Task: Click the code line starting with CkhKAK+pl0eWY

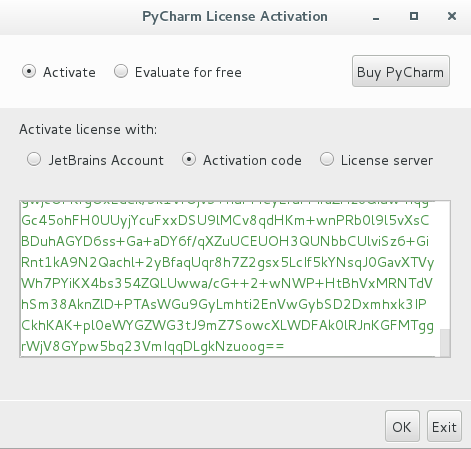Action: (x=227, y=326)
